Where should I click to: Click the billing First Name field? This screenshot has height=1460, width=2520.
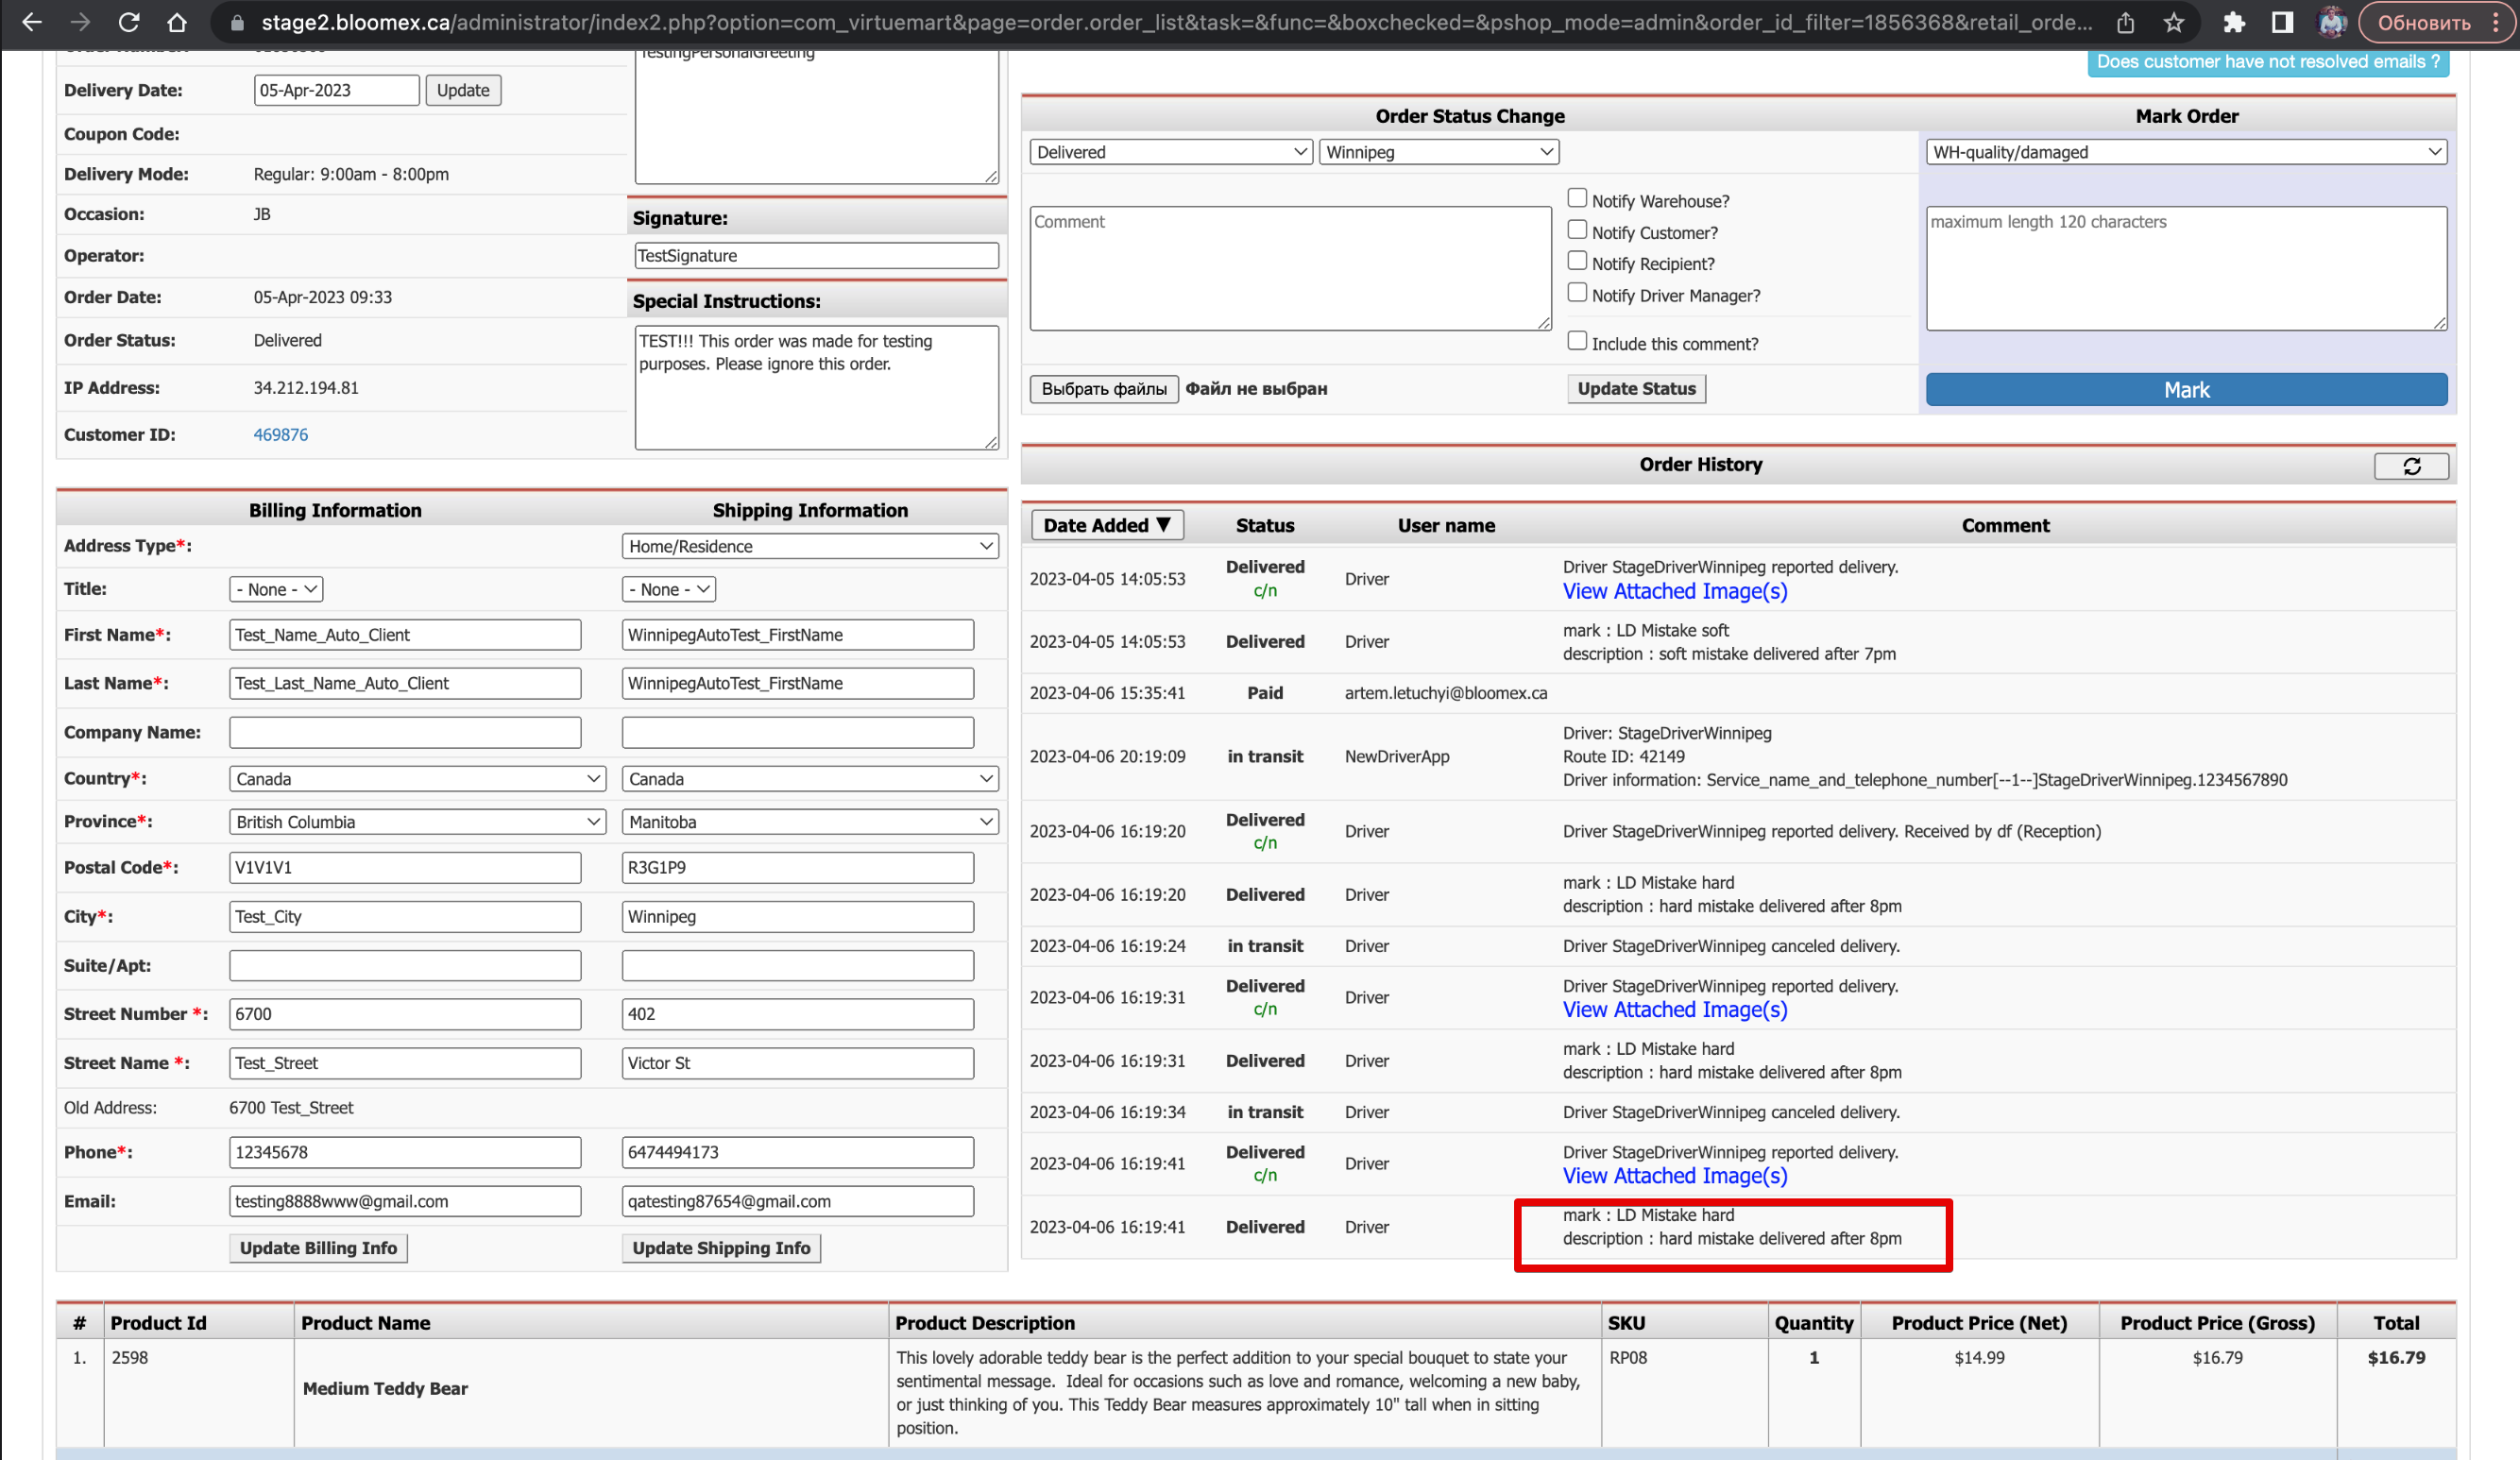(405, 635)
